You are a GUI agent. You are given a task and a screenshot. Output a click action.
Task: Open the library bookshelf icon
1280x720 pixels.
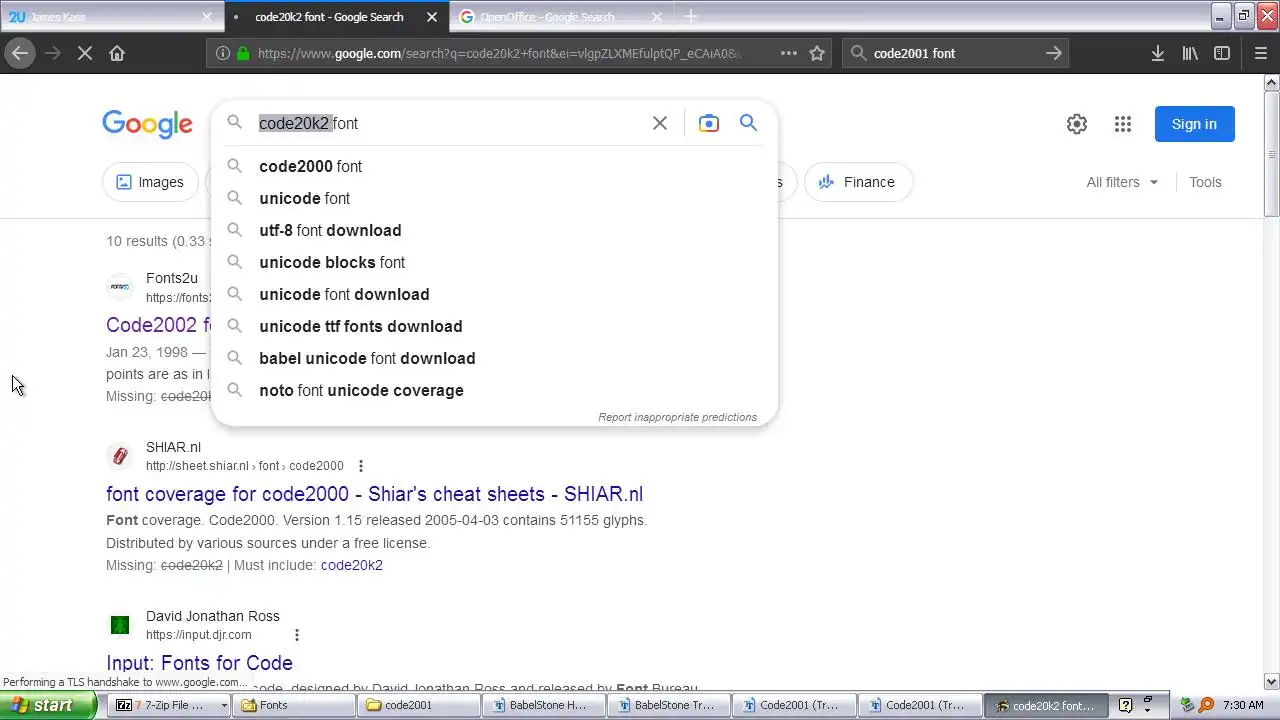click(1190, 53)
